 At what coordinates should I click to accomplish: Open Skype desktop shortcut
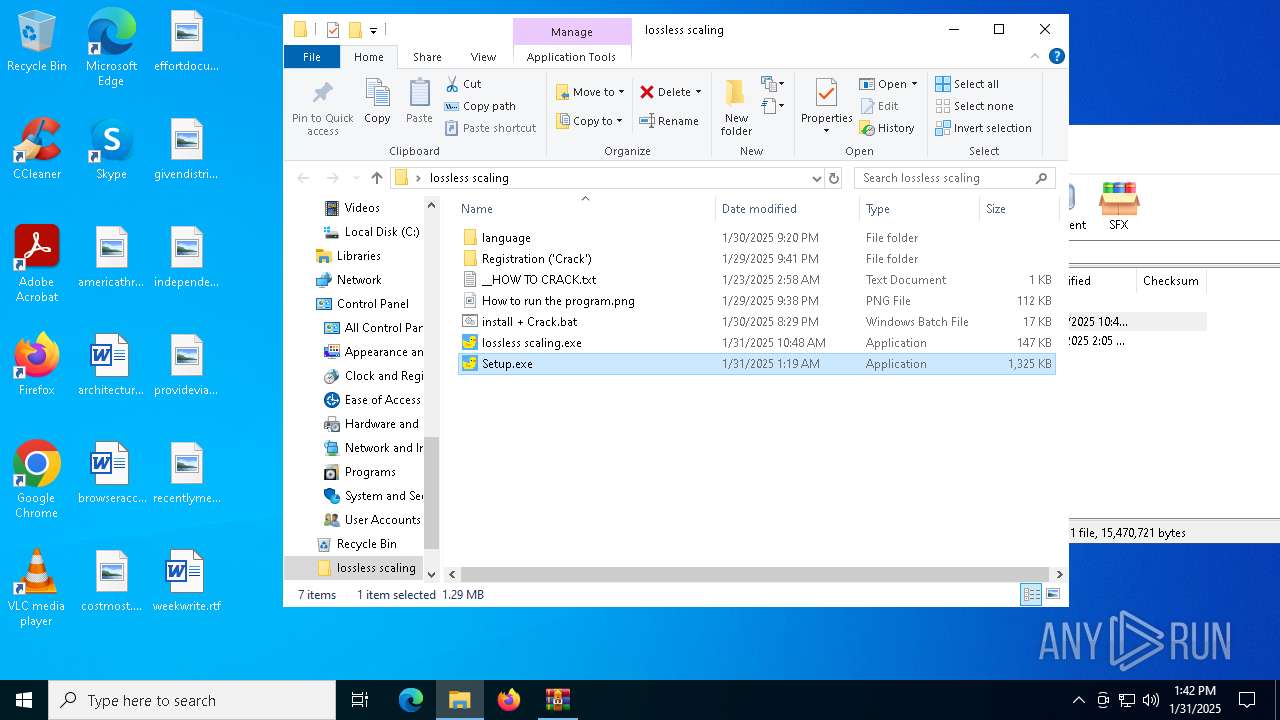[111, 149]
